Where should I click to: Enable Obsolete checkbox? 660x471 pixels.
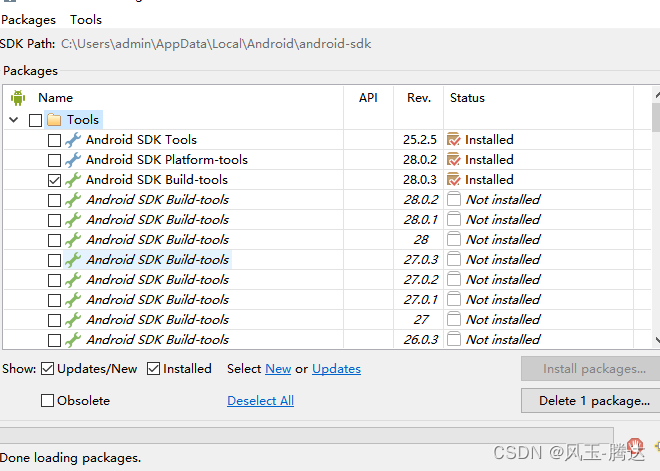point(47,400)
